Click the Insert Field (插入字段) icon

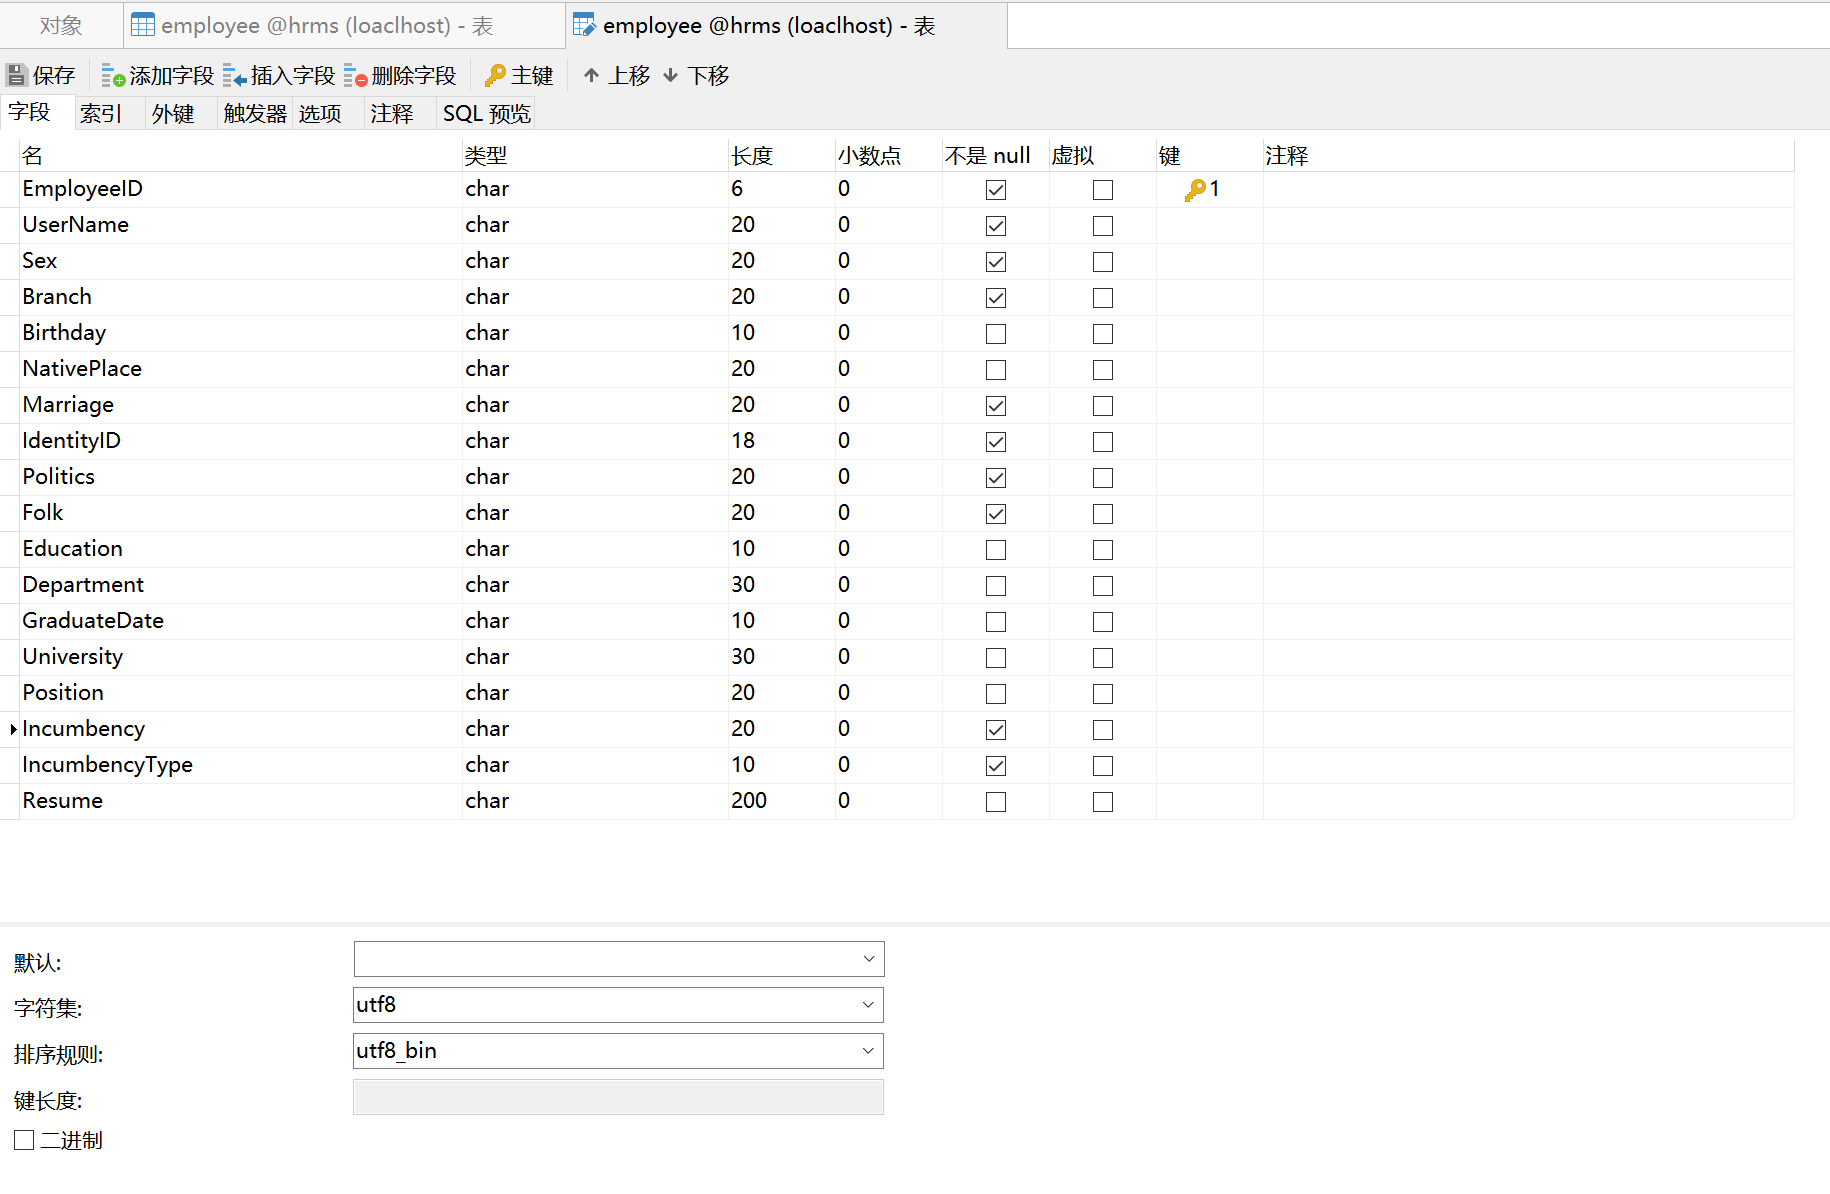[x=234, y=76]
